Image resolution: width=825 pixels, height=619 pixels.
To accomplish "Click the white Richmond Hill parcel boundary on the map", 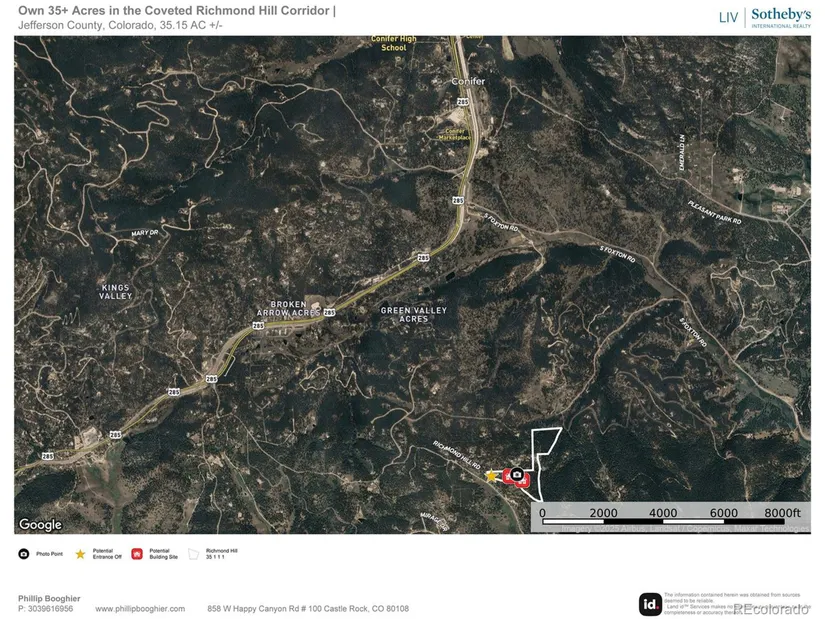I will point(546,430).
